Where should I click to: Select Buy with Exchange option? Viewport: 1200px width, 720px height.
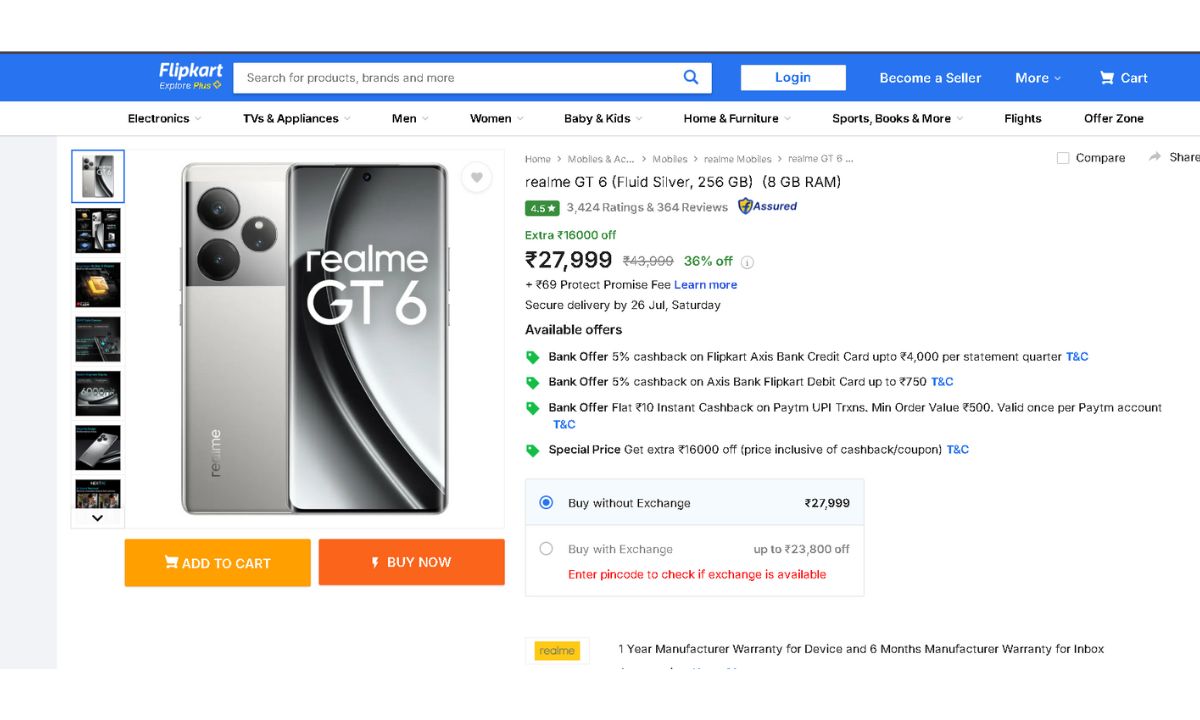[x=546, y=549]
